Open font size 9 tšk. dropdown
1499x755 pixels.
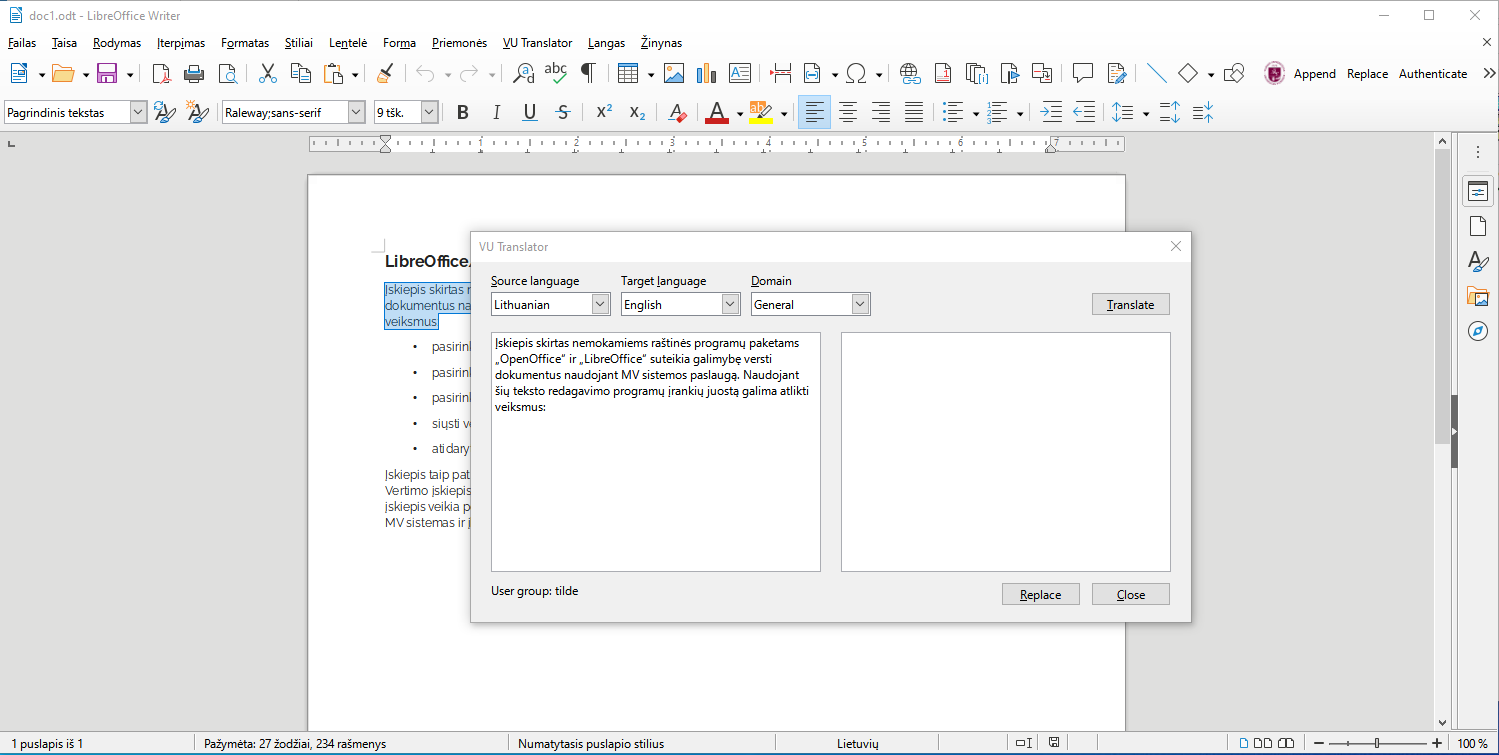[430, 113]
